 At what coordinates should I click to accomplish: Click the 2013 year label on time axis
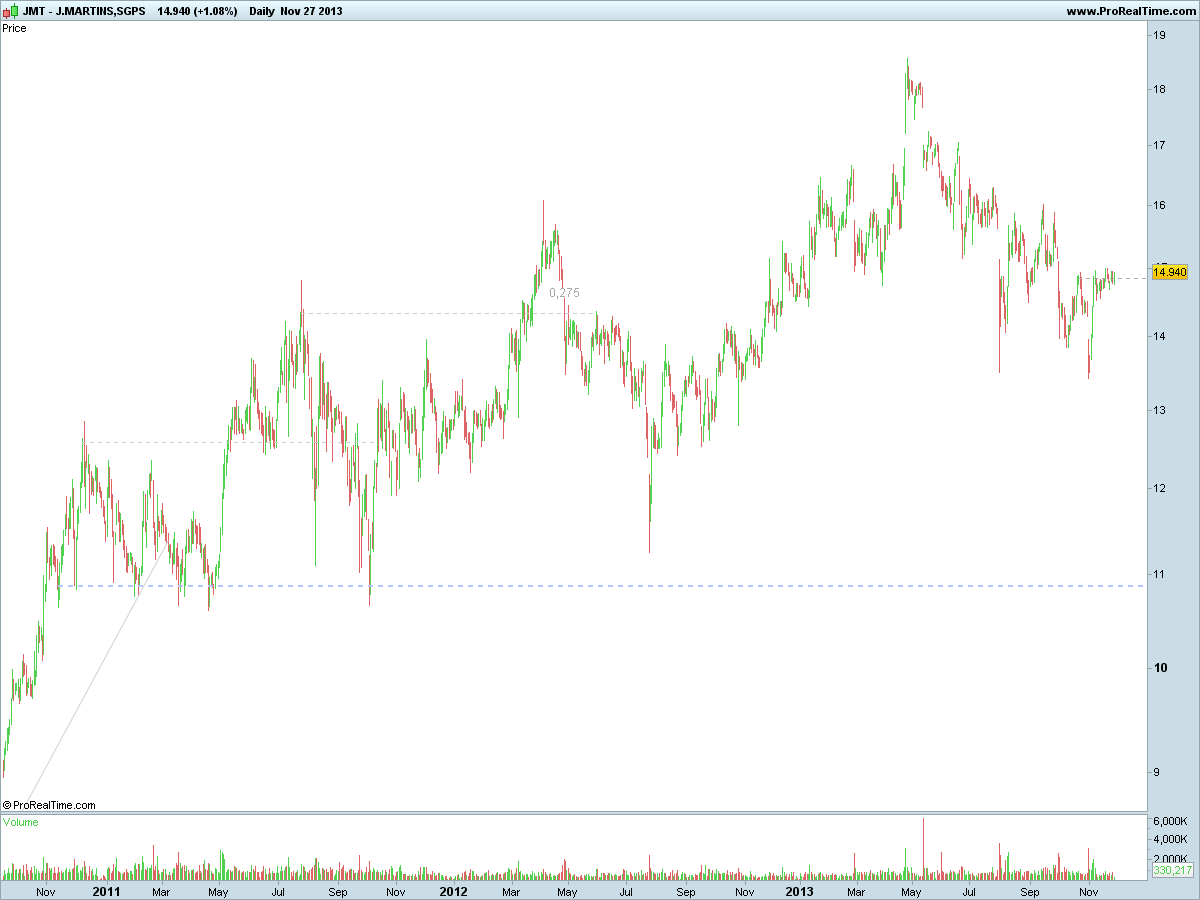(x=800, y=890)
